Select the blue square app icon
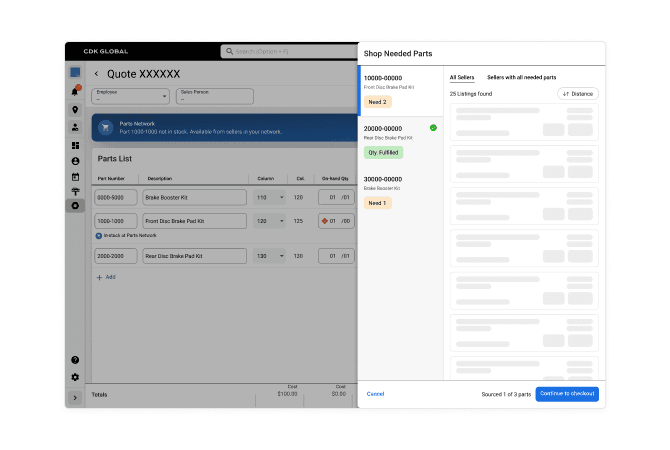This screenshot has width=670, height=450. click(75, 72)
